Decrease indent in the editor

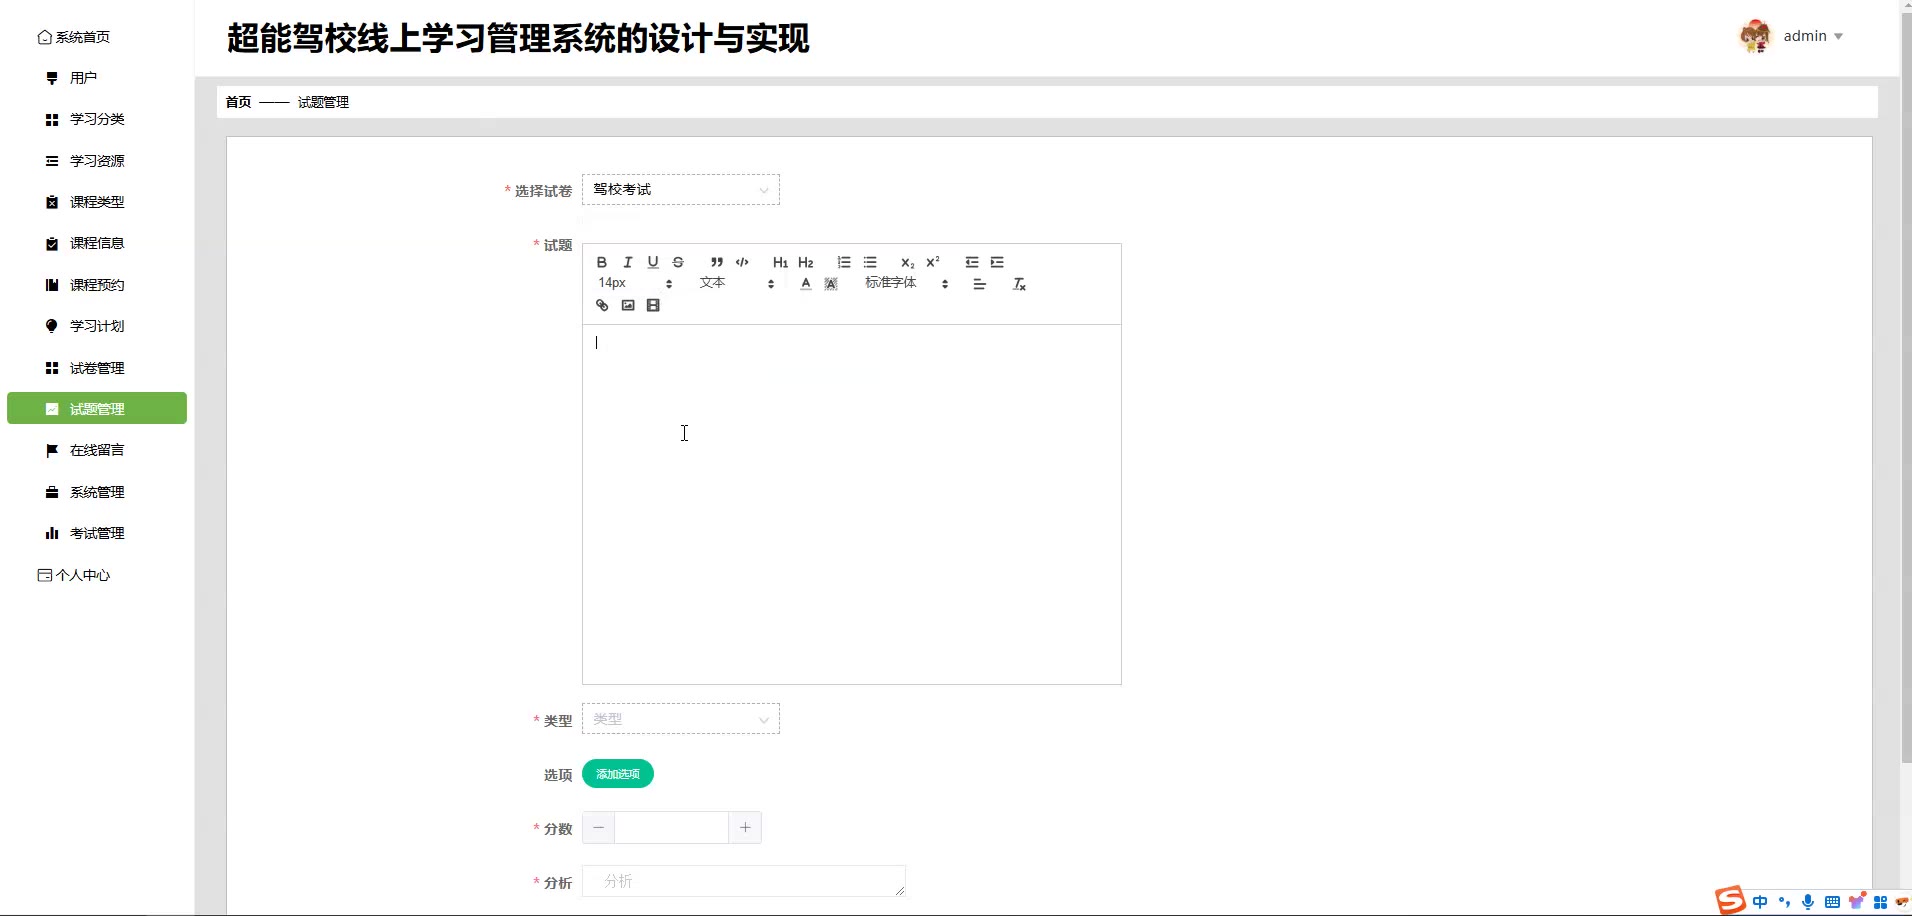972,262
